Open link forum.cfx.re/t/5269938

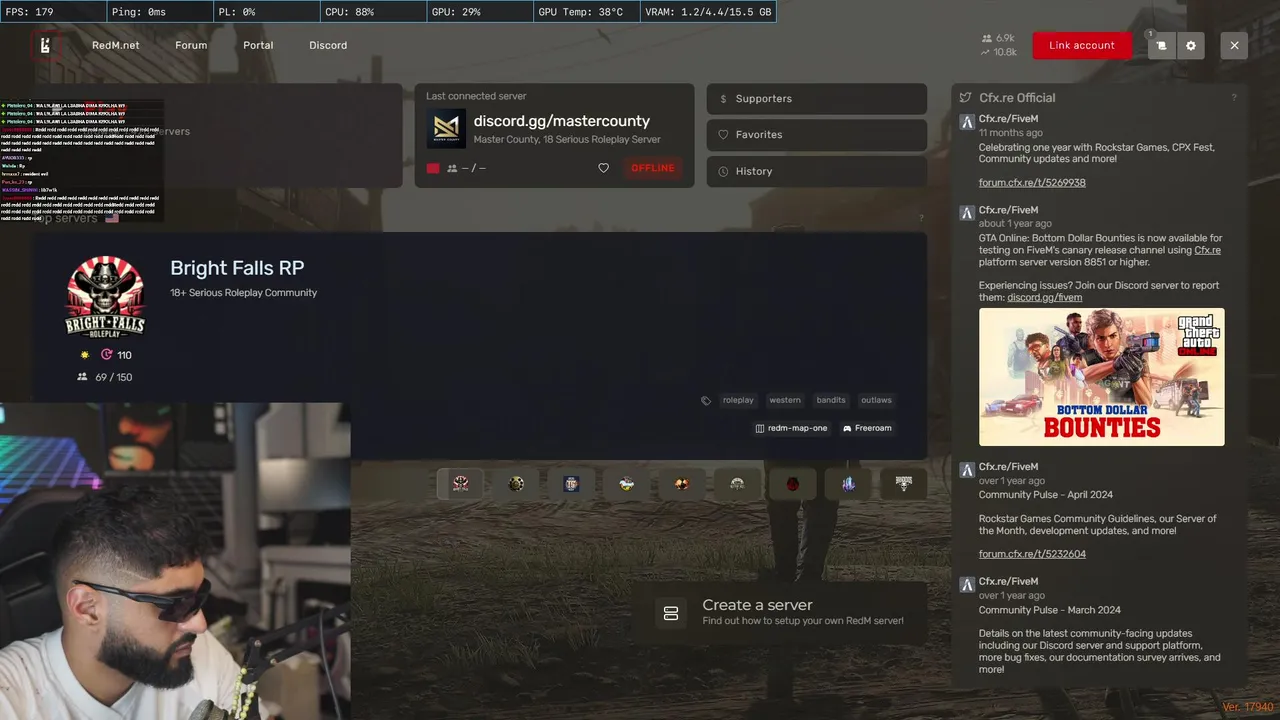pyautogui.click(x=1032, y=183)
